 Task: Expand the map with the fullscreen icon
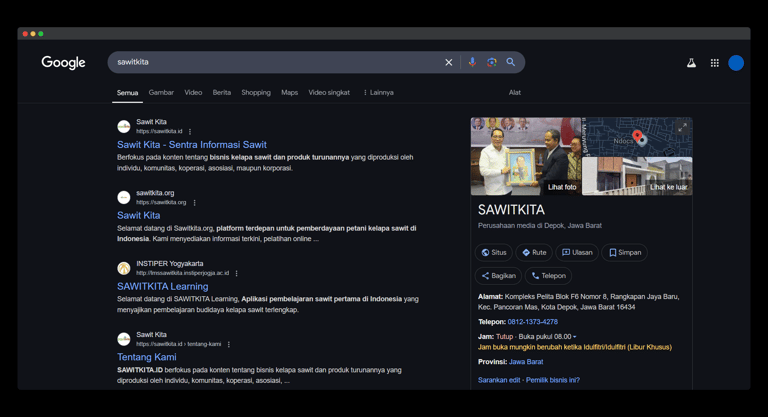682,128
